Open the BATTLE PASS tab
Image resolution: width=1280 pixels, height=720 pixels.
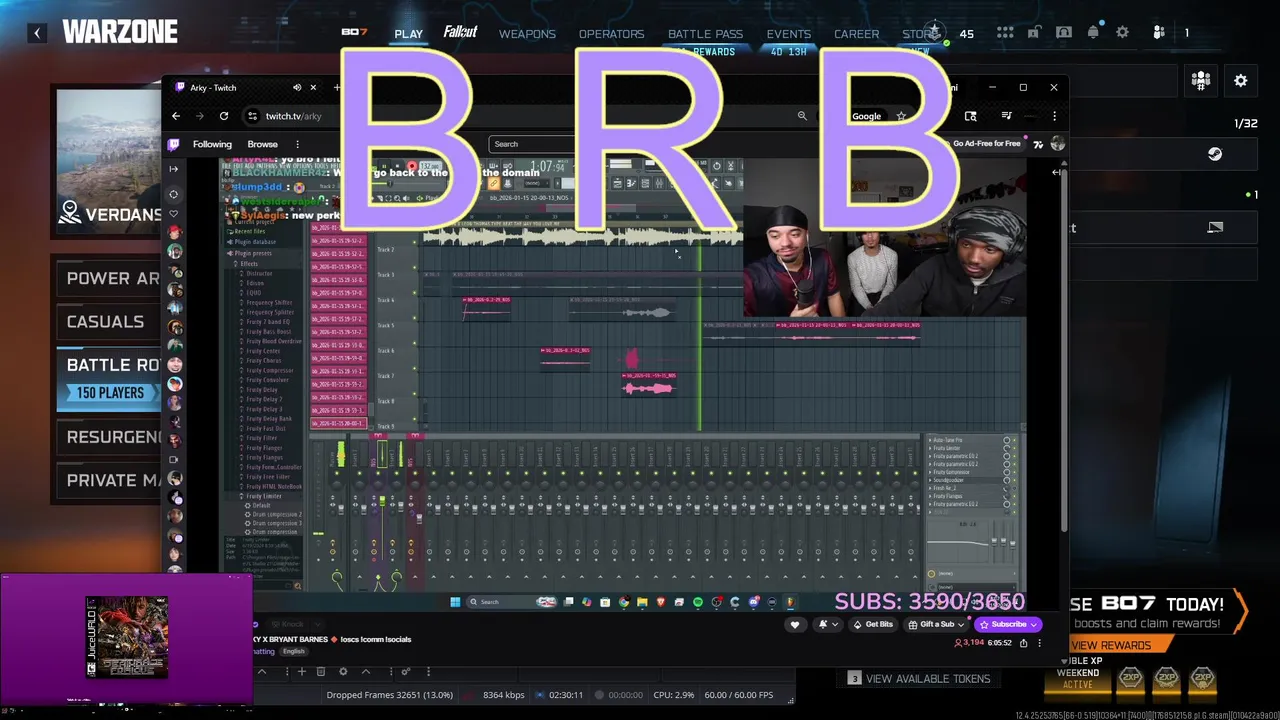coord(705,34)
